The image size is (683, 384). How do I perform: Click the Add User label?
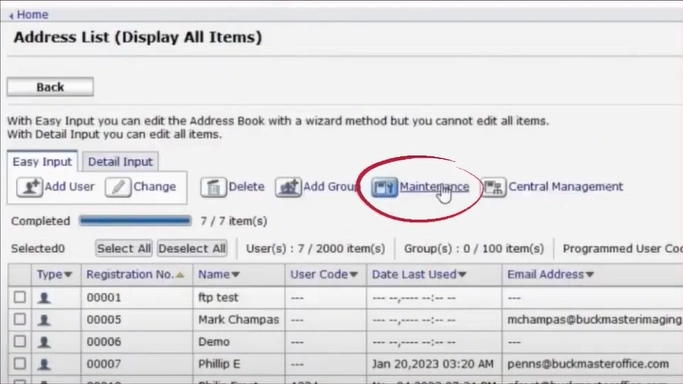69,187
